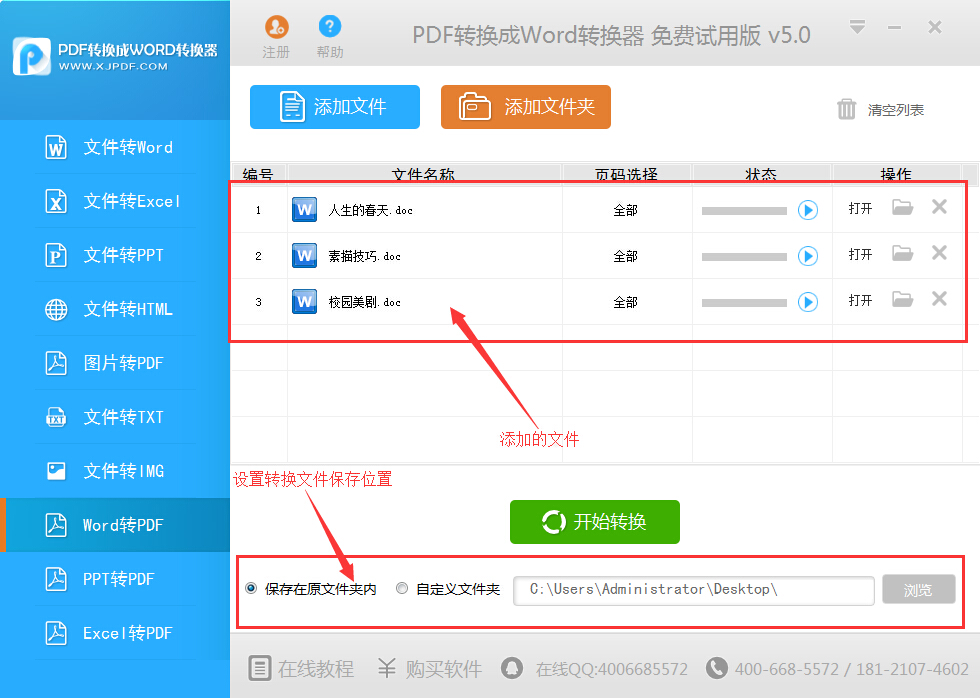Remove 校园美剧.doc with X icon
980x698 pixels.
click(x=939, y=299)
